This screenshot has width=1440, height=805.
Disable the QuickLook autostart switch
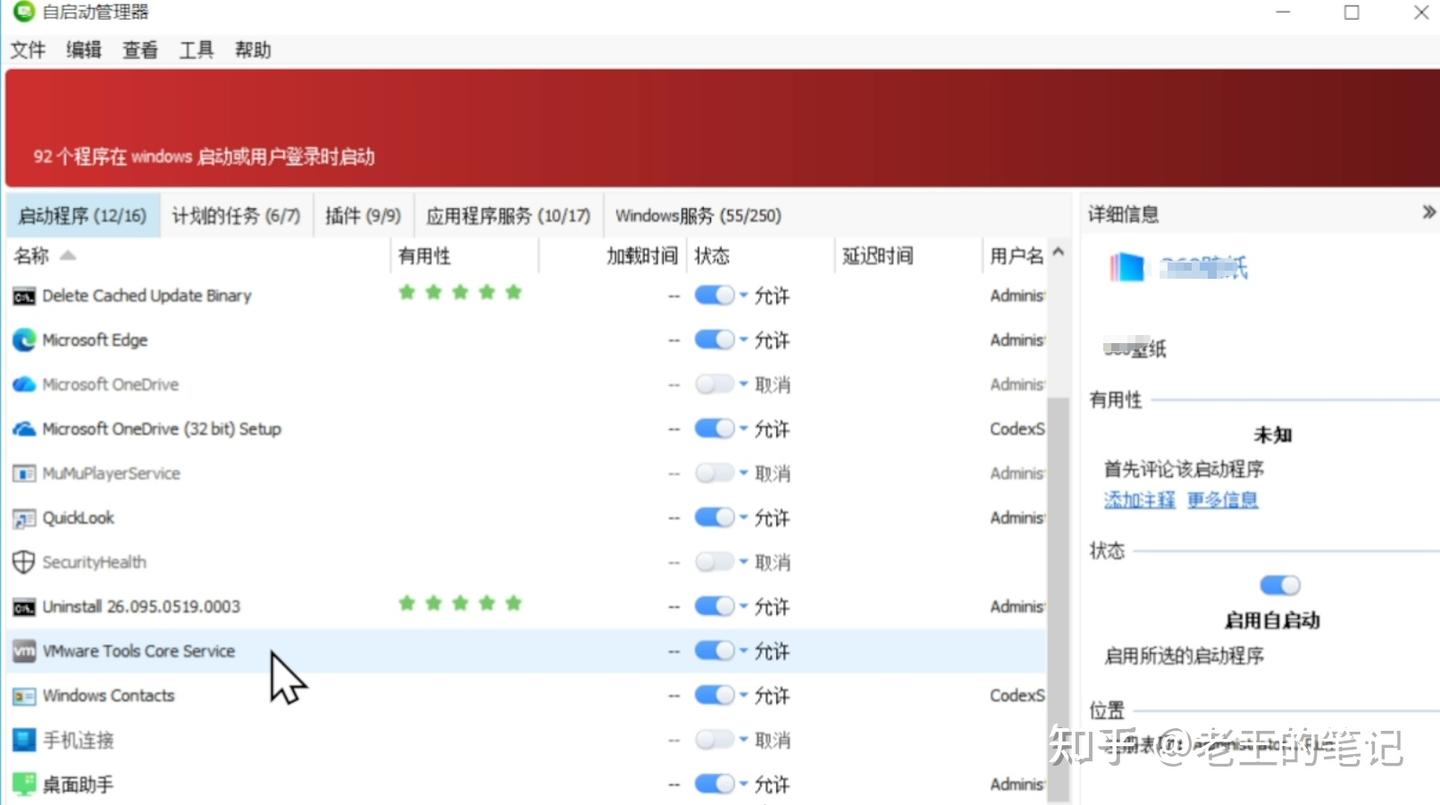pyautogui.click(x=714, y=518)
